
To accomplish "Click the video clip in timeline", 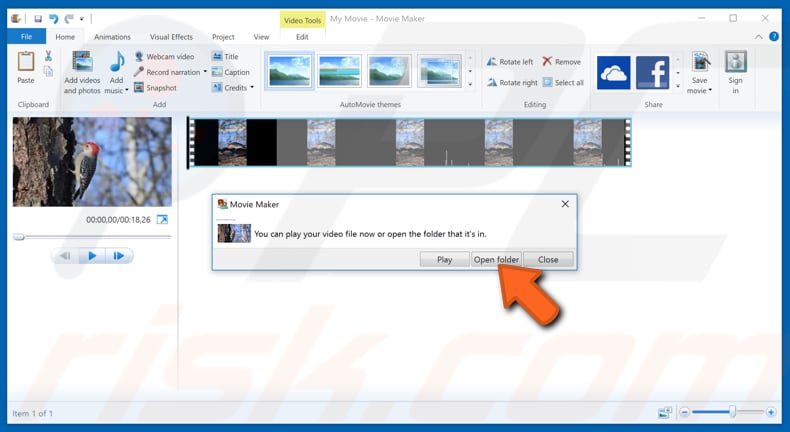I will (409, 142).
